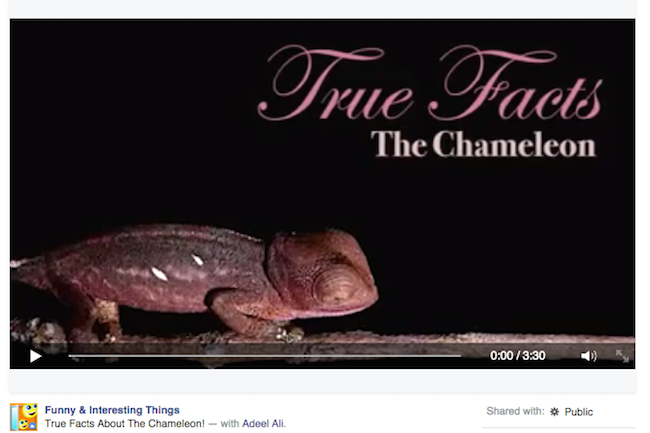Mute the video with the speaker icon

588,356
